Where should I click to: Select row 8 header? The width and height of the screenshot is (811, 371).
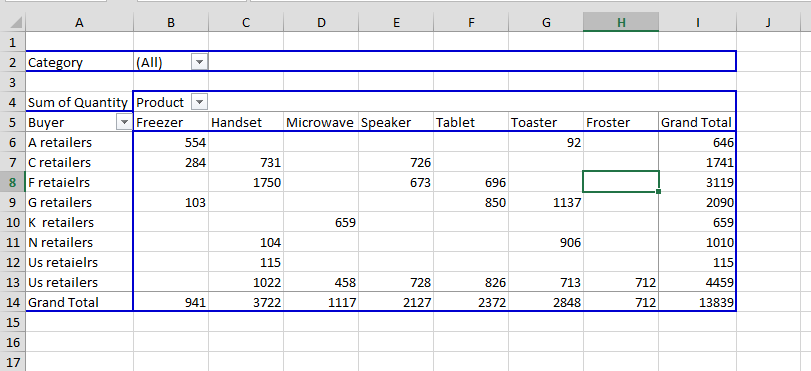pyautogui.click(x=13, y=182)
